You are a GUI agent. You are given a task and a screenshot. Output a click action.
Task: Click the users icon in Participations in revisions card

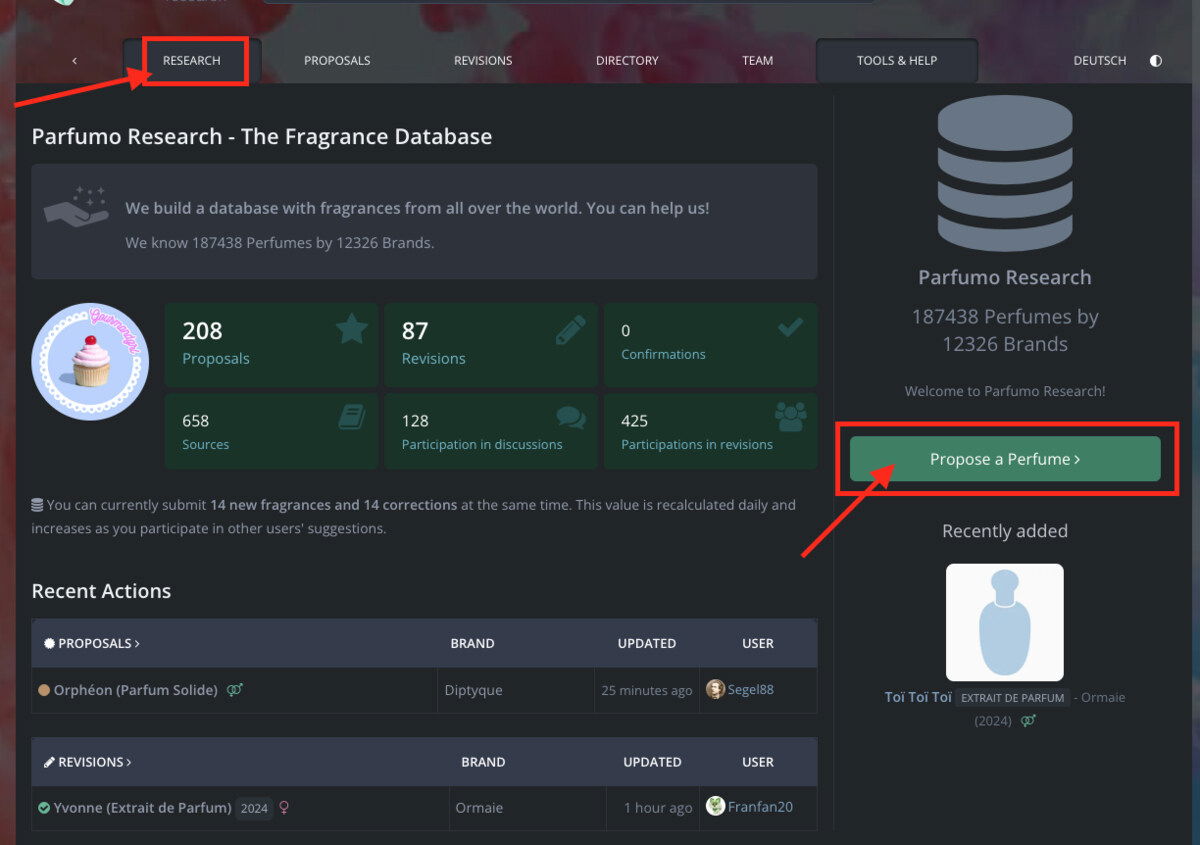(x=790, y=417)
